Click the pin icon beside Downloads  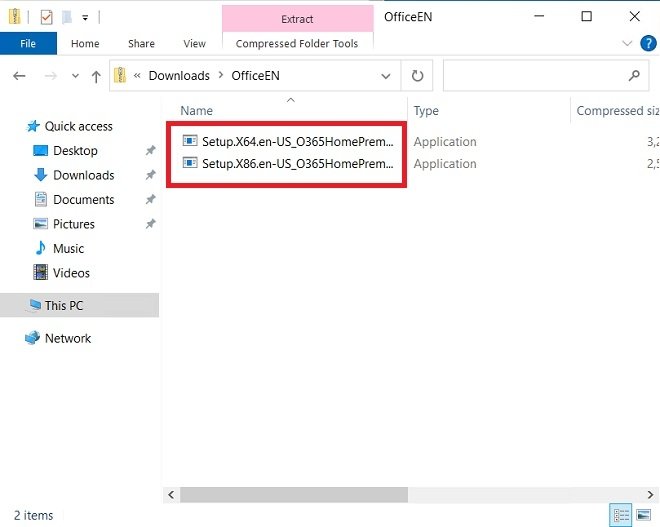pos(150,175)
